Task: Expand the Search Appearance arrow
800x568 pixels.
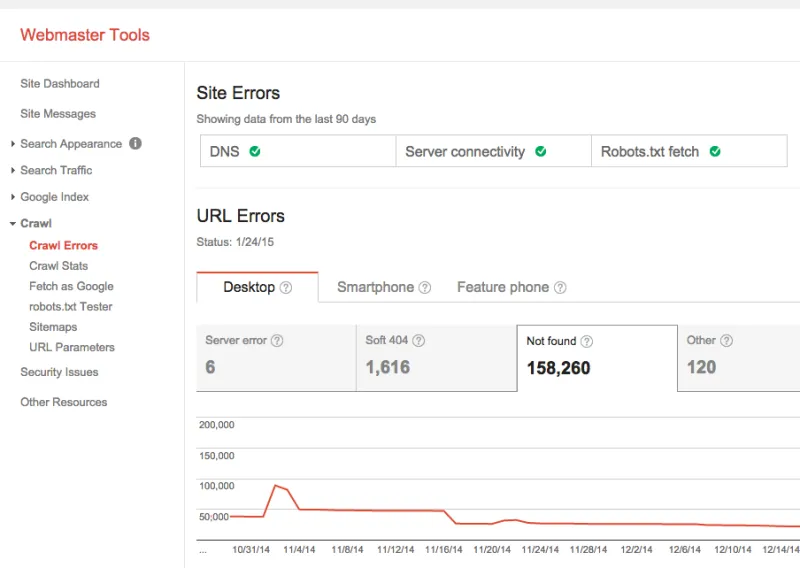Action: coord(13,144)
